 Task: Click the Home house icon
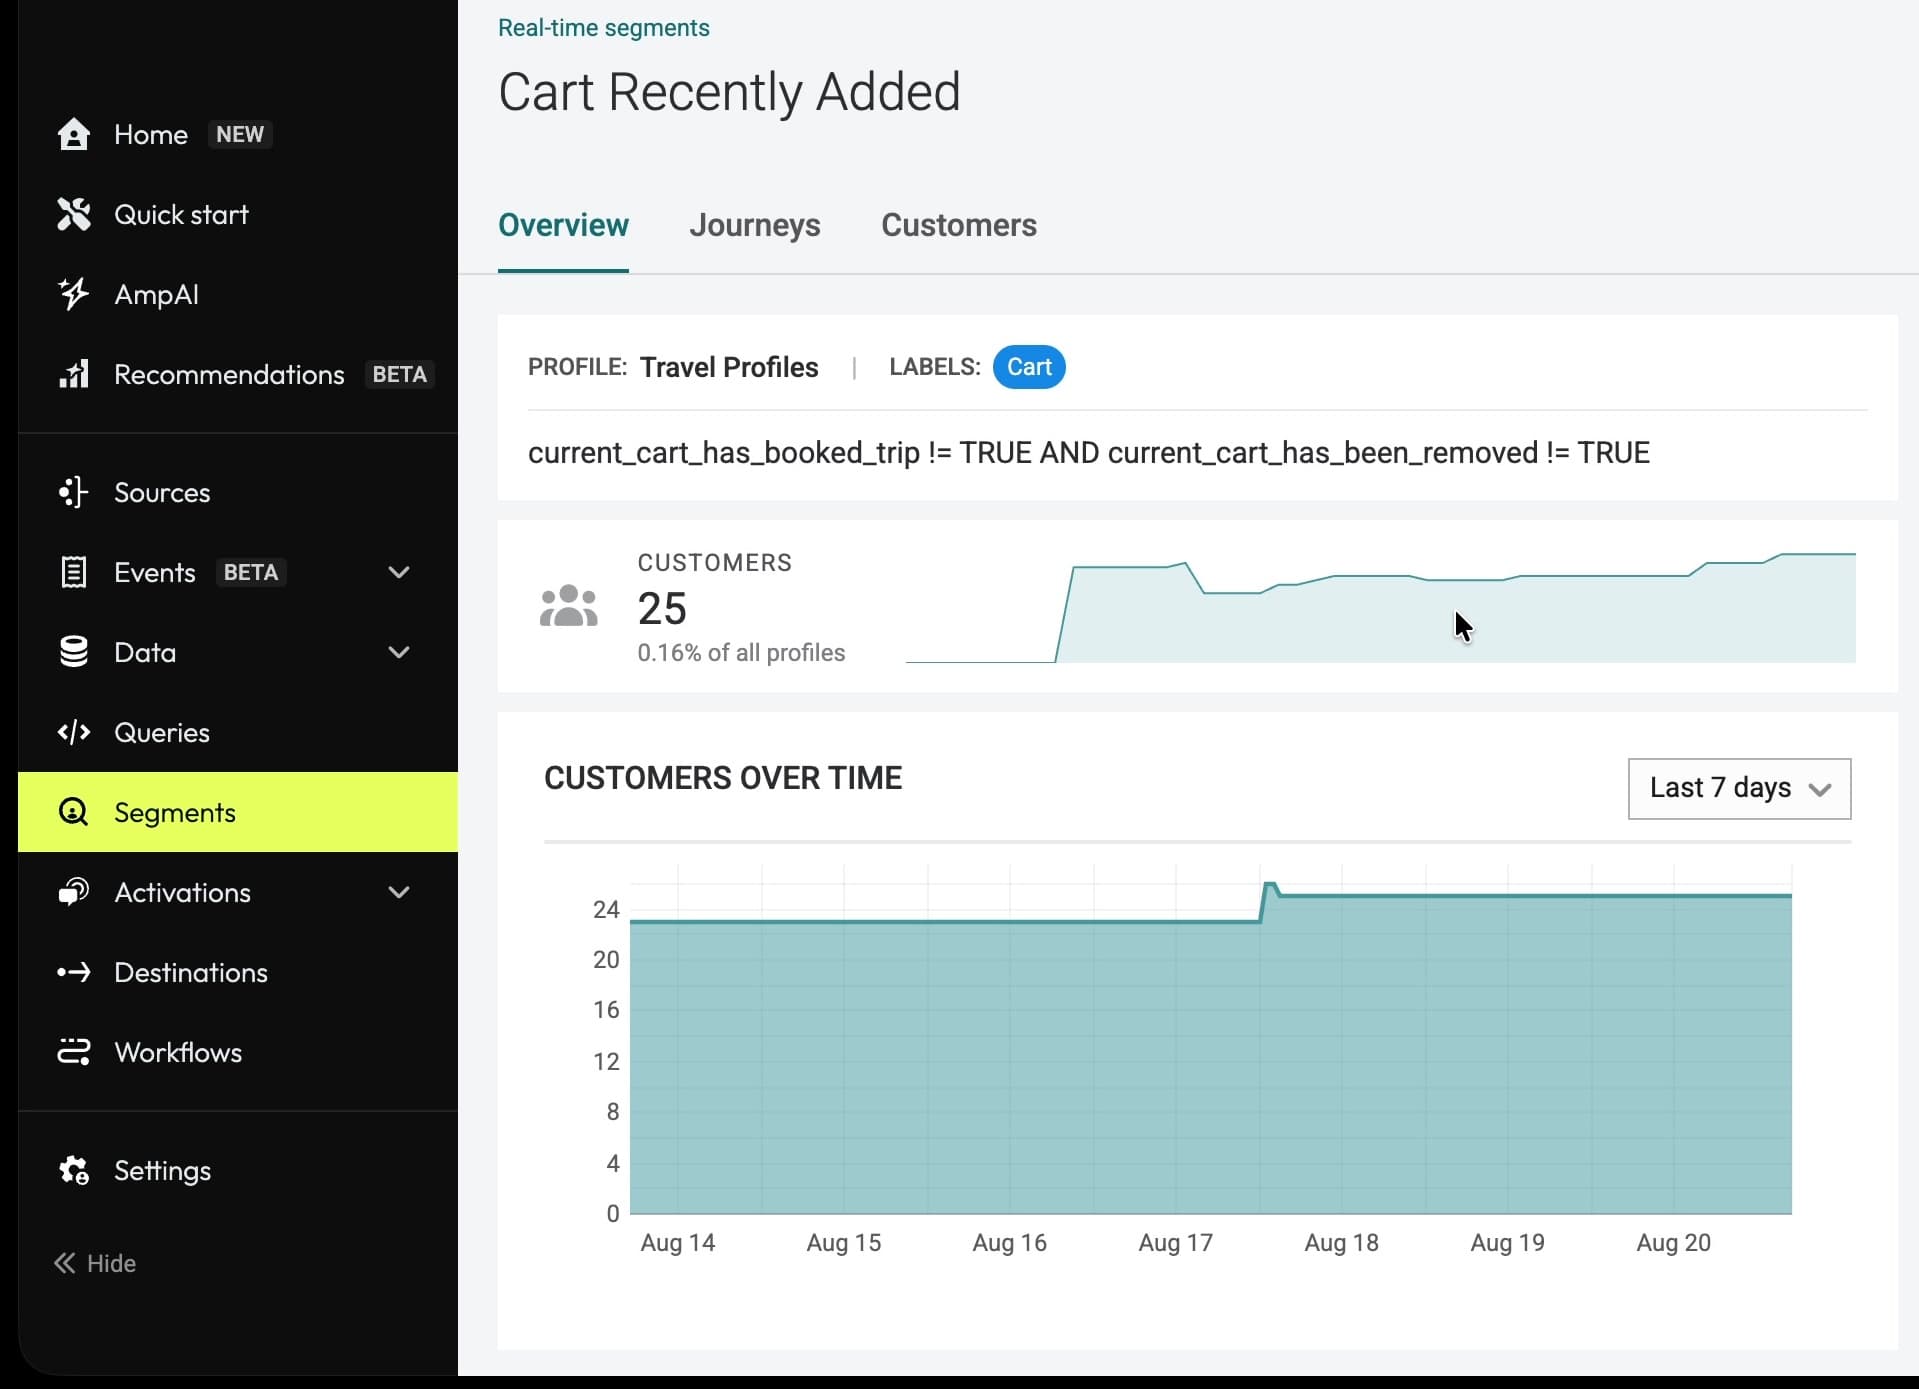tap(73, 134)
